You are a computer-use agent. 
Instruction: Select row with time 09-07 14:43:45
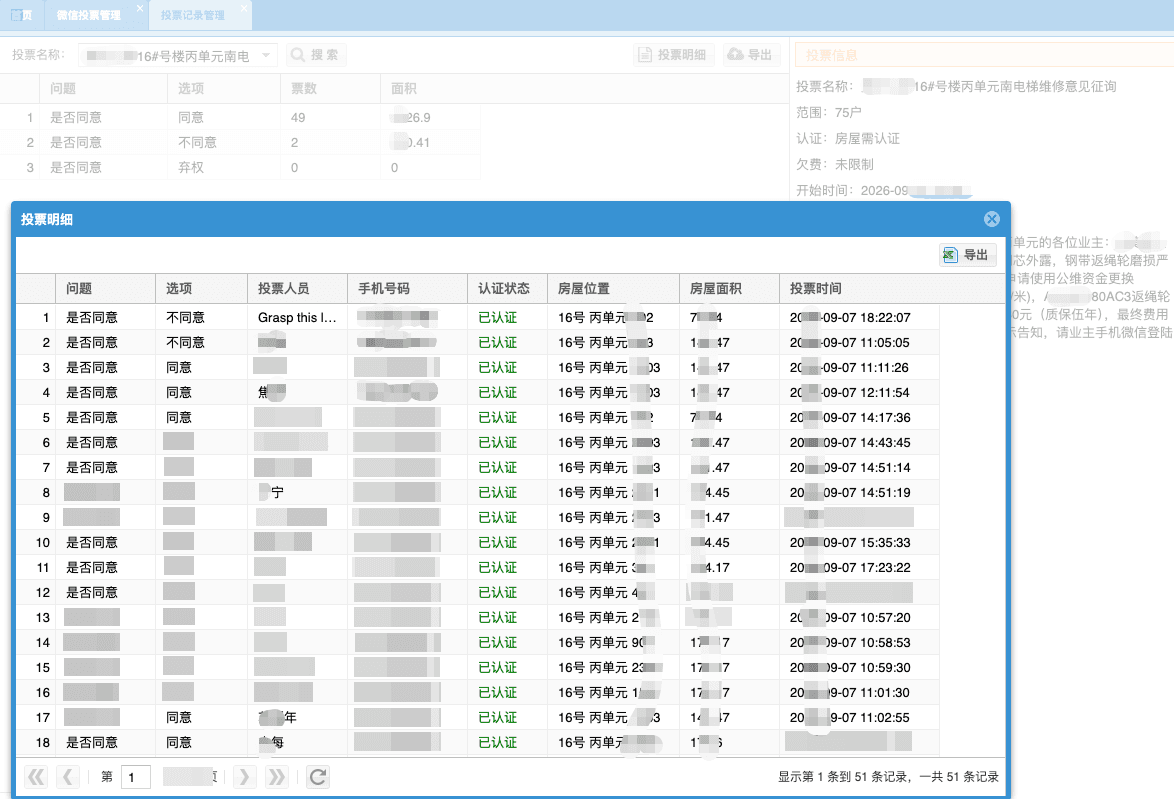(x=478, y=443)
